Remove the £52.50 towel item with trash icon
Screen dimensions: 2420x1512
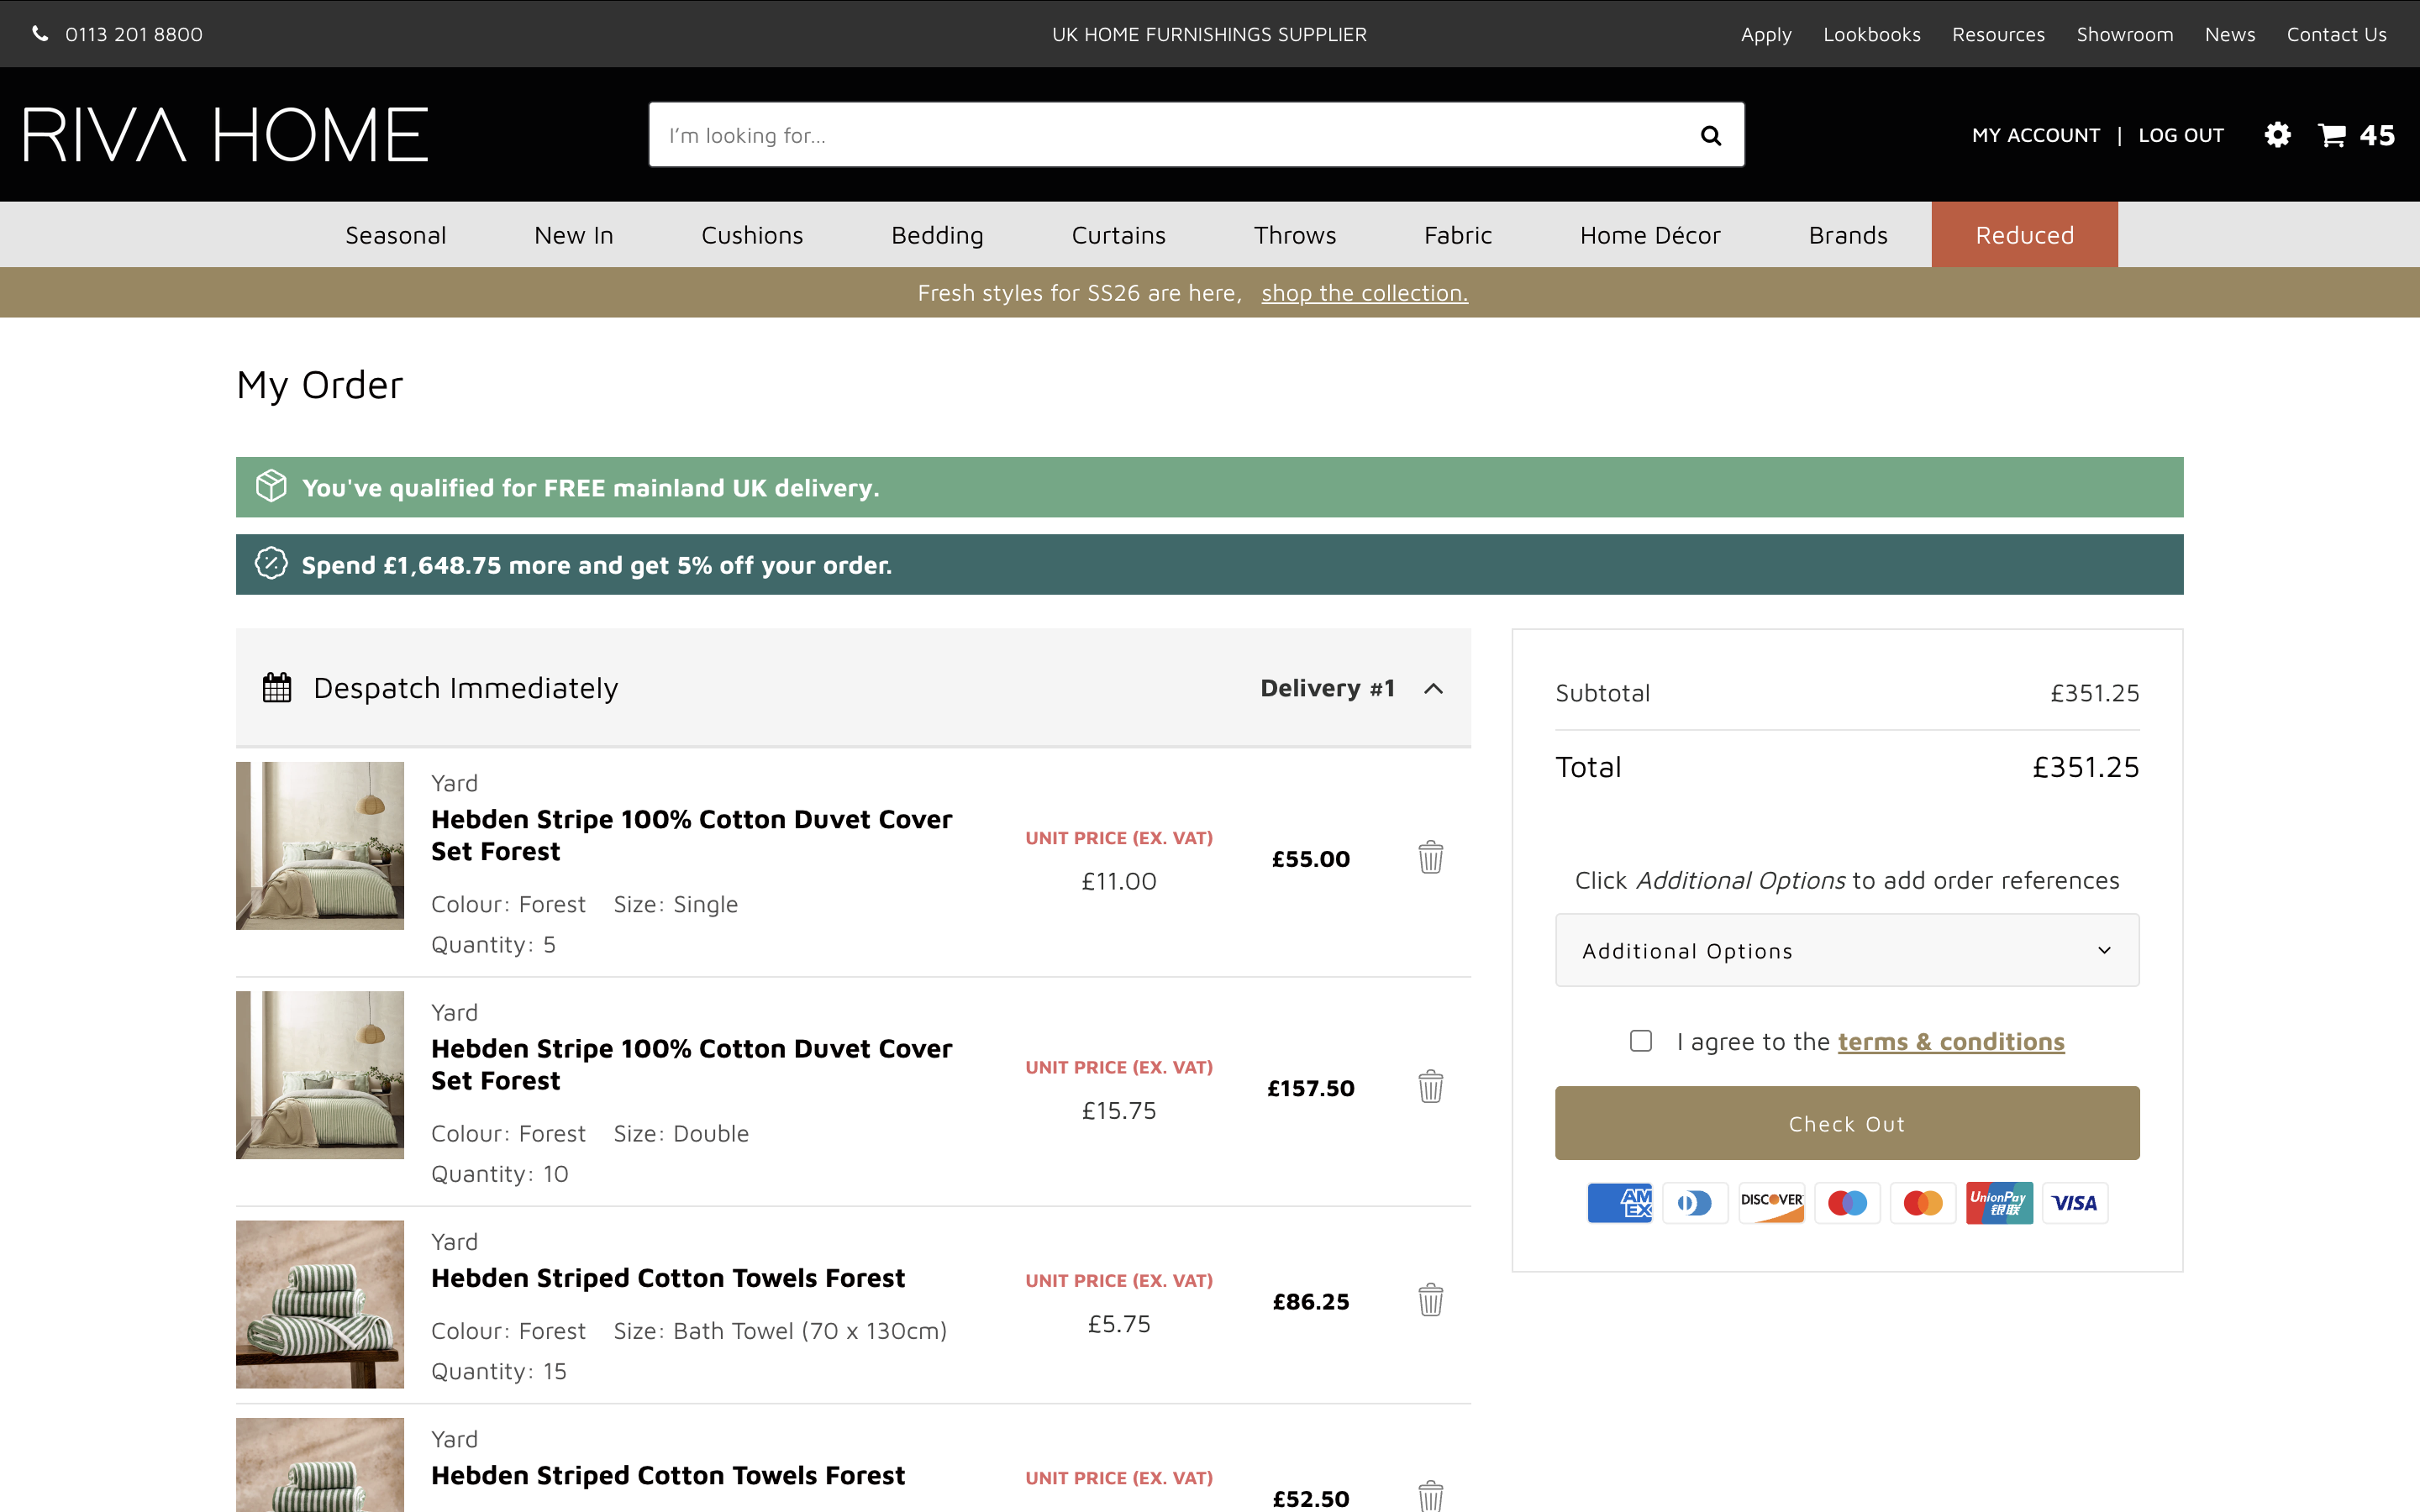click(1430, 1496)
